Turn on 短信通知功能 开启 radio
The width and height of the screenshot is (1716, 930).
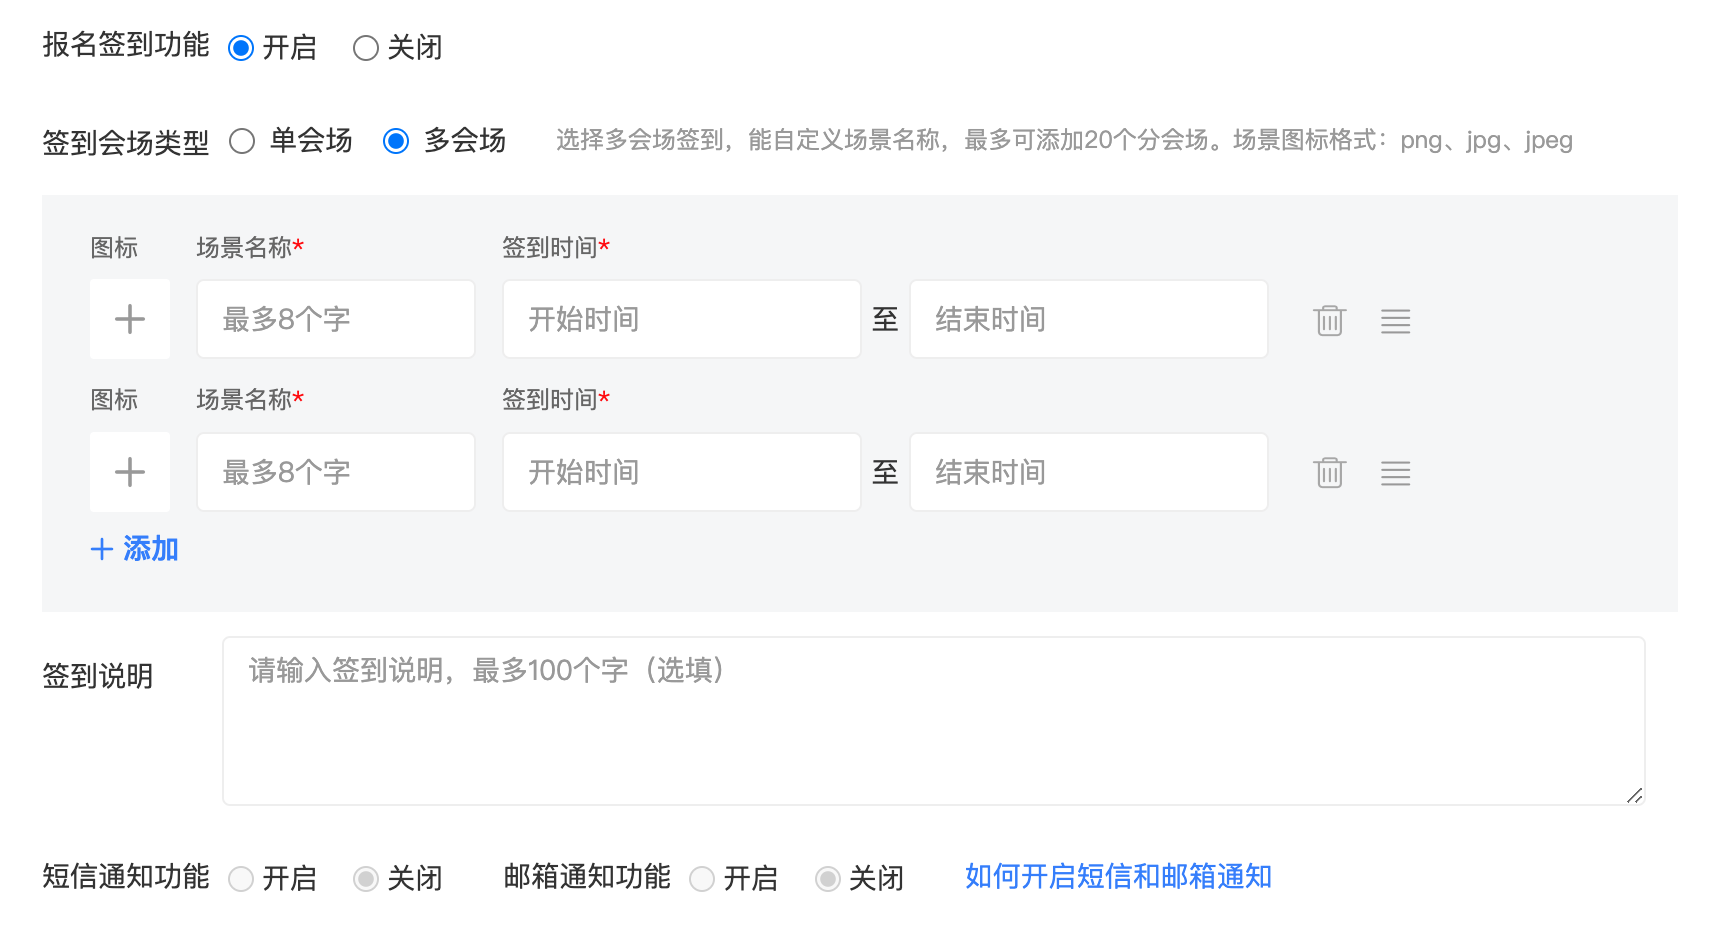241,879
